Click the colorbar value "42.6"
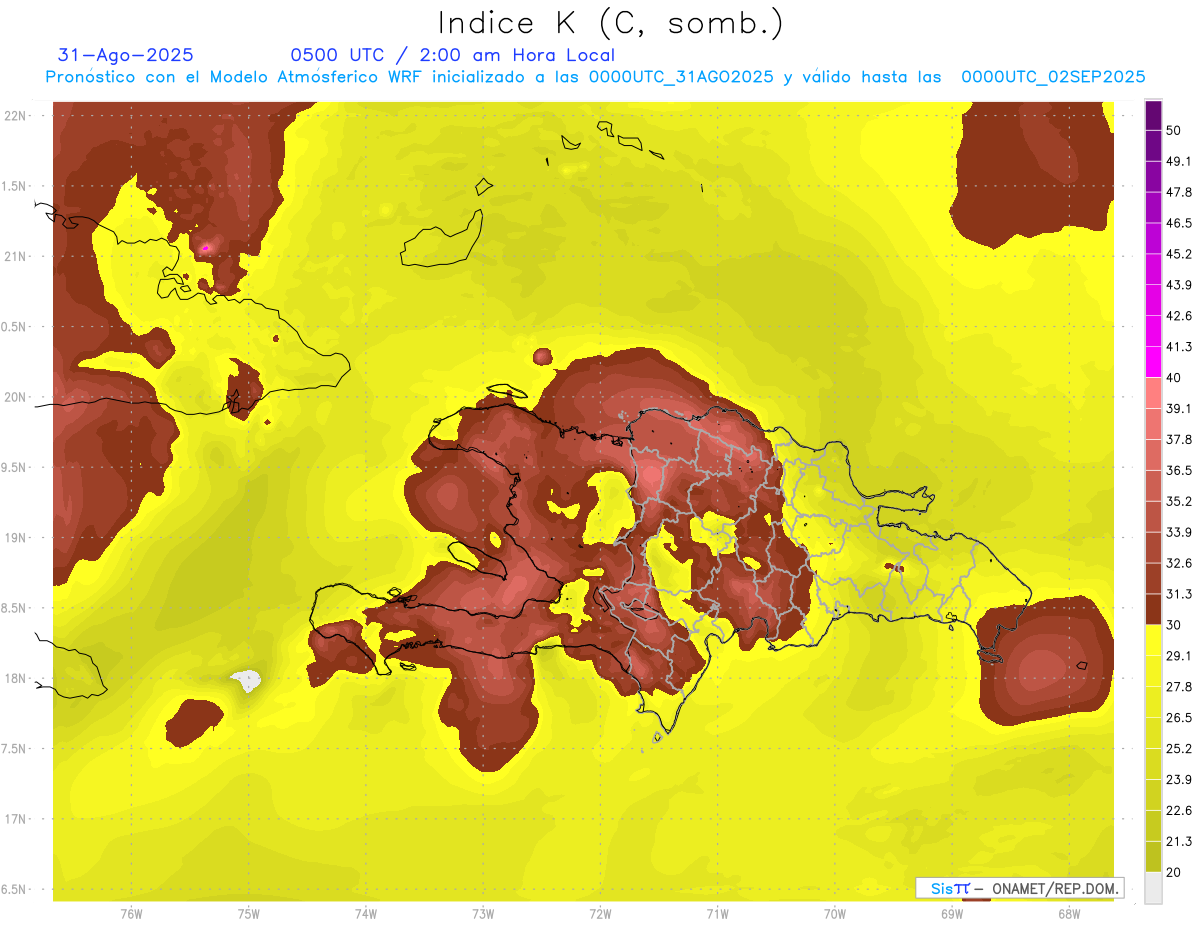The width and height of the screenshot is (1200, 927). (1179, 316)
